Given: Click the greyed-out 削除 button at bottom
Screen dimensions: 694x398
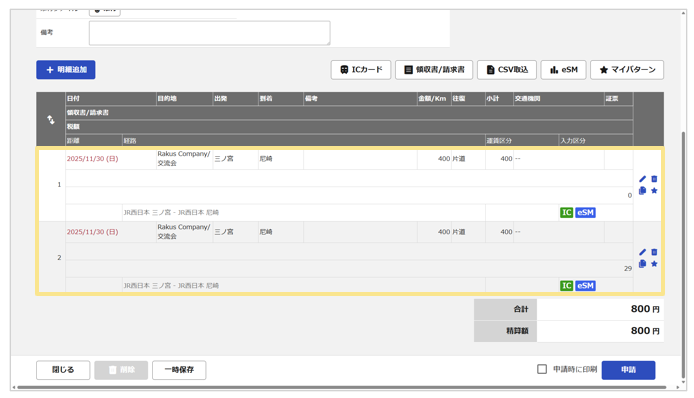Looking at the screenshot, I should [x=121, y=370].
